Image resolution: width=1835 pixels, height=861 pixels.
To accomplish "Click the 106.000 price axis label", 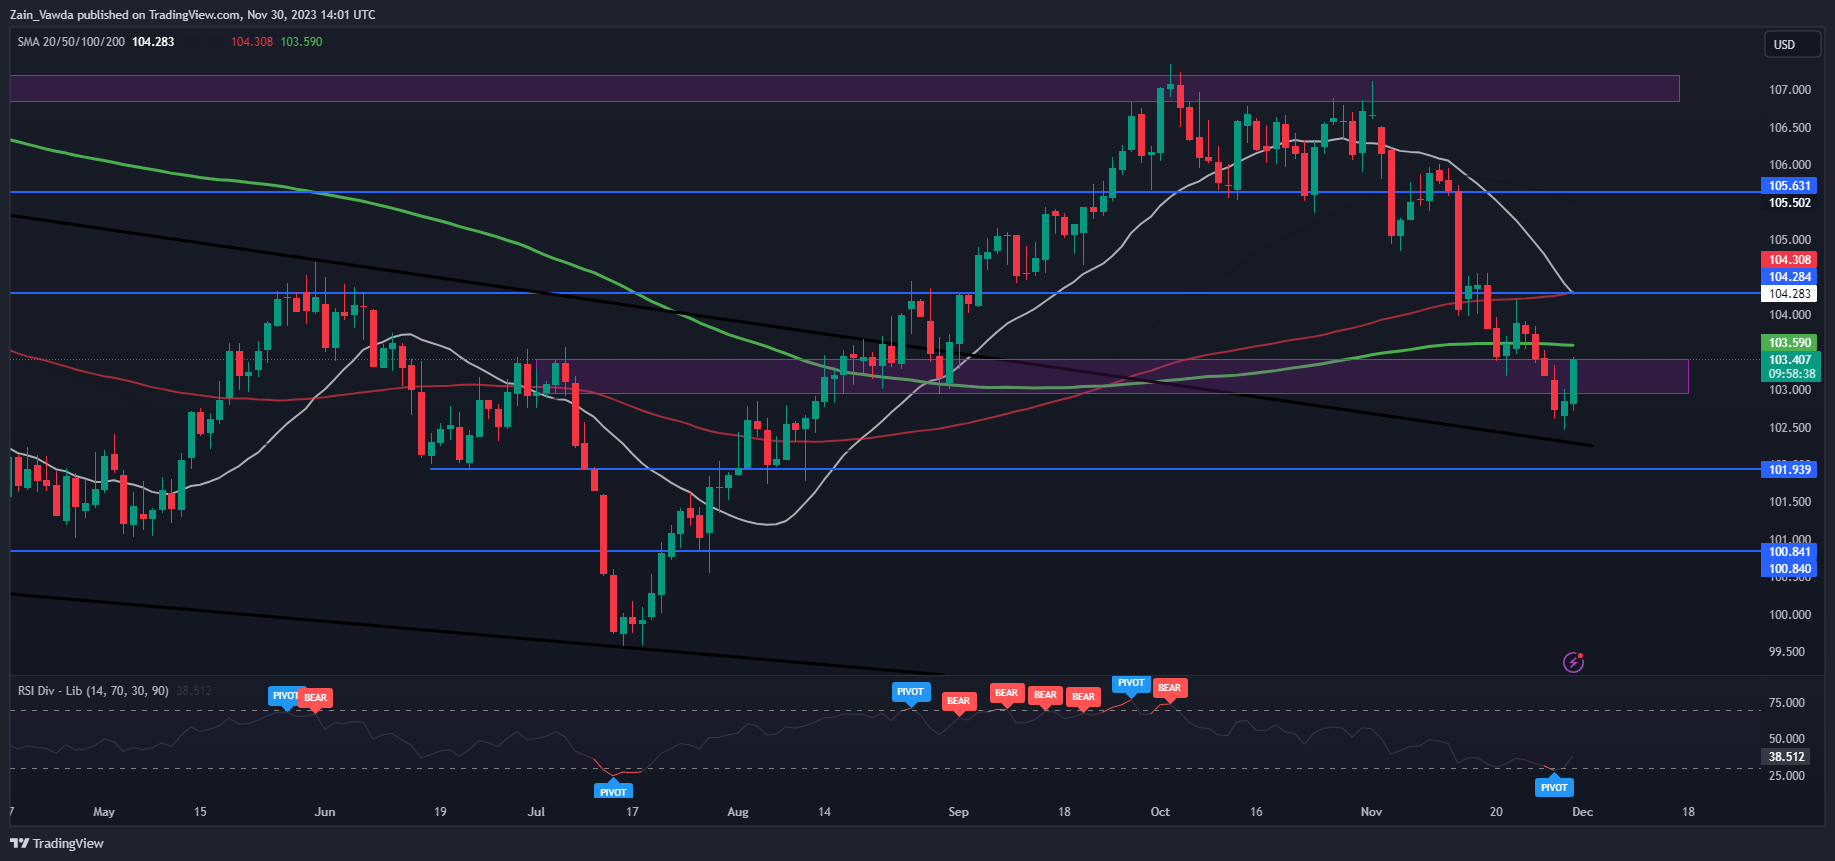I will tap(1789, 165).
